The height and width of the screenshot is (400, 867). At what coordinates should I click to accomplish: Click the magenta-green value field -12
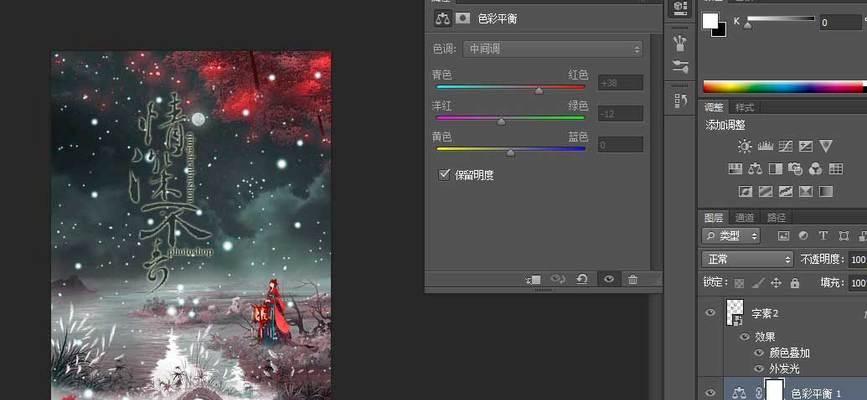[620, 113]
